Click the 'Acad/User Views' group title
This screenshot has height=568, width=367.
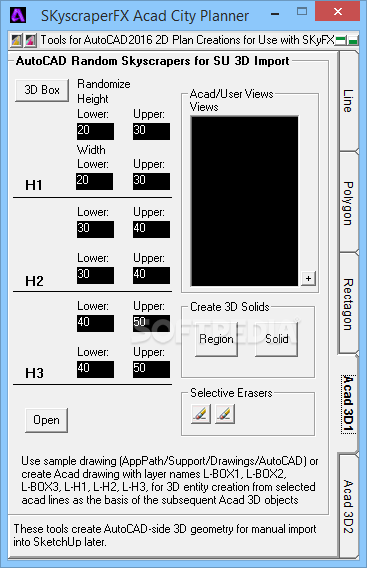(232, 94)
